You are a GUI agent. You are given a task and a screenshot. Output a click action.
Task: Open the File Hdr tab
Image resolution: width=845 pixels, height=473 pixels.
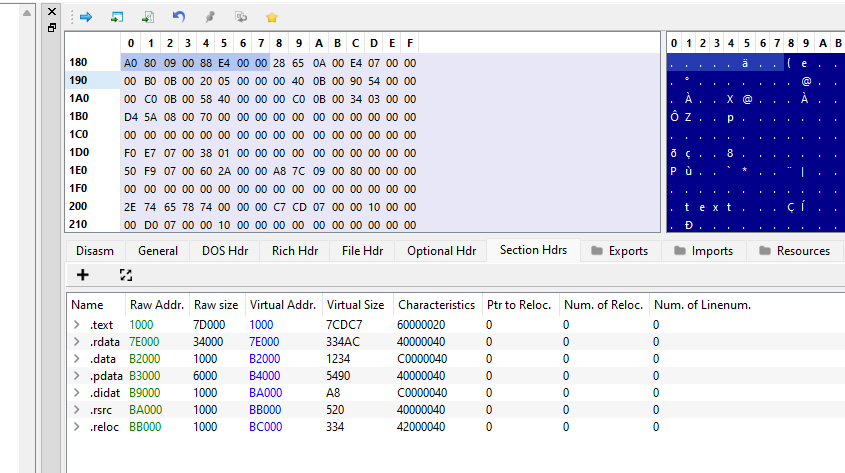pos(362,251)
